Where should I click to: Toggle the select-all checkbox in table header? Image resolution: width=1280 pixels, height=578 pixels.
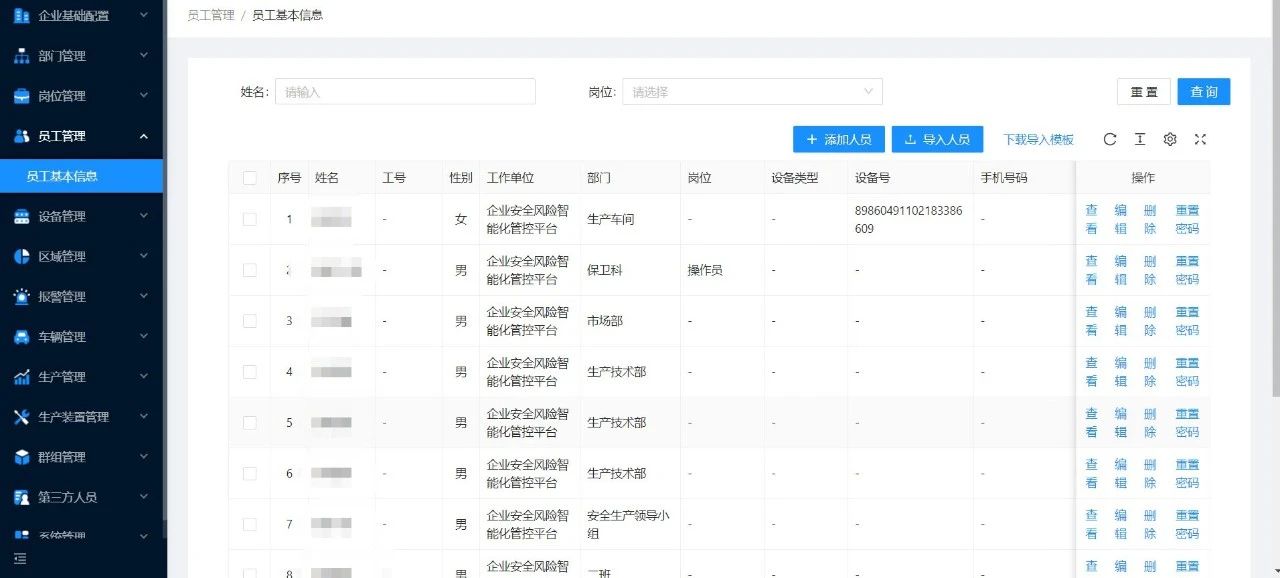click(x=249, y=178)
